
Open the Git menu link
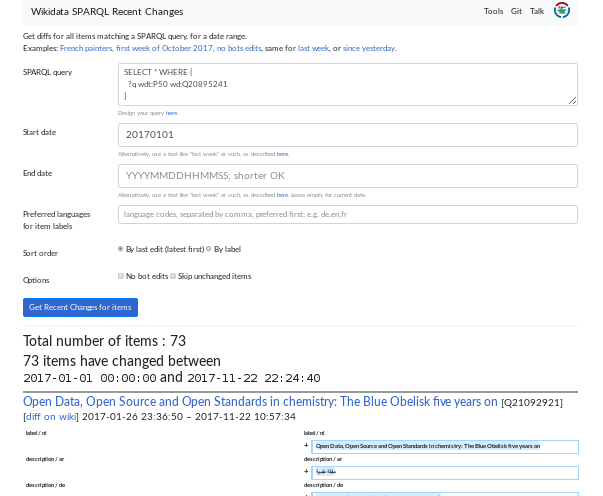click(x=516, y=11)
